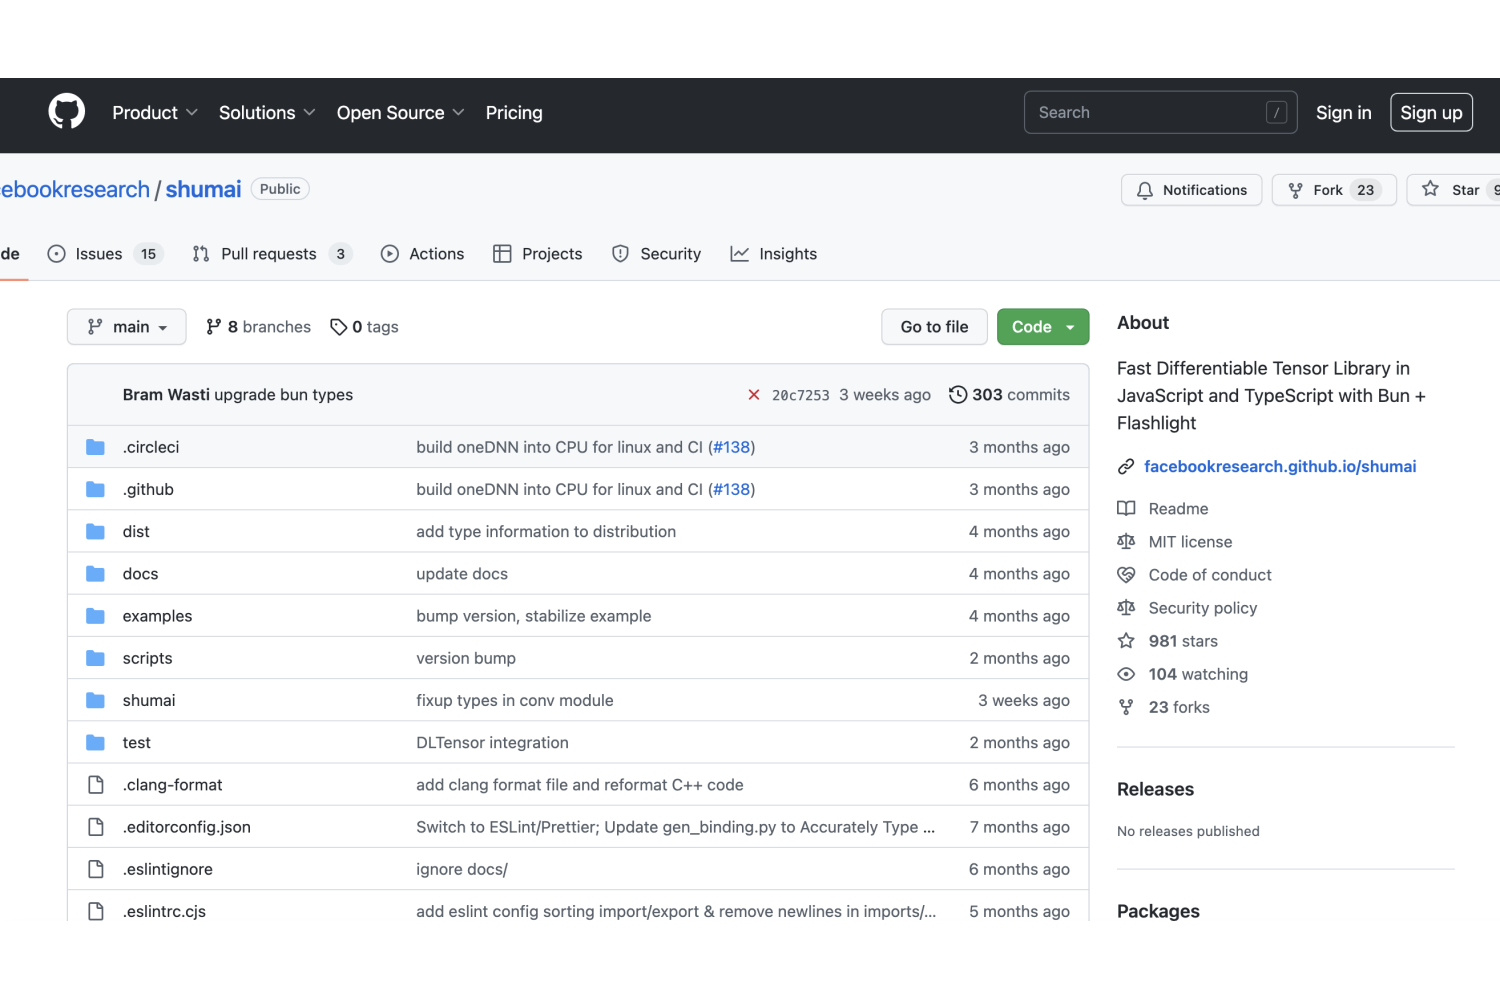Switch to the Pull requests tab
The height and width of the screenshot is (1000, 1500).
point(272,254)
